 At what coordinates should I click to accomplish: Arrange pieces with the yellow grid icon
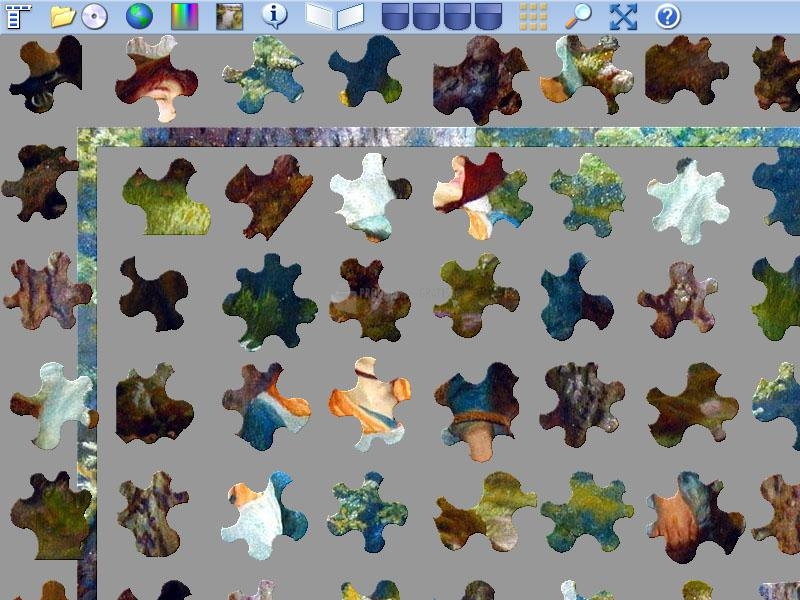click(534, 16)
